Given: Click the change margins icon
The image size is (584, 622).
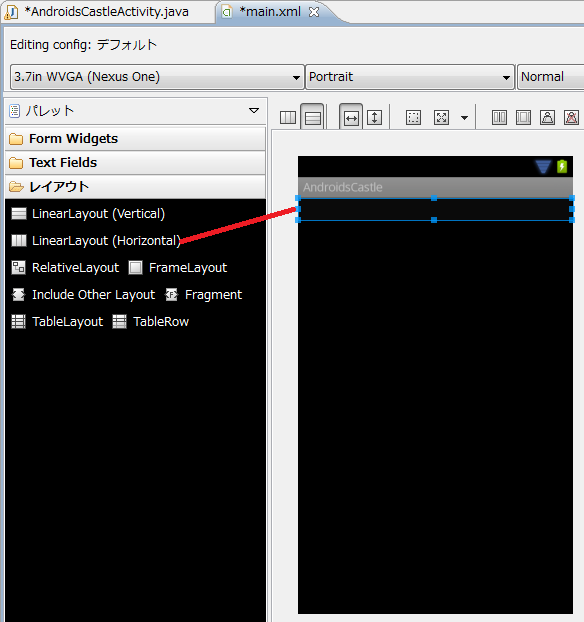Looking at the screenshot, I should pos(413,117).
